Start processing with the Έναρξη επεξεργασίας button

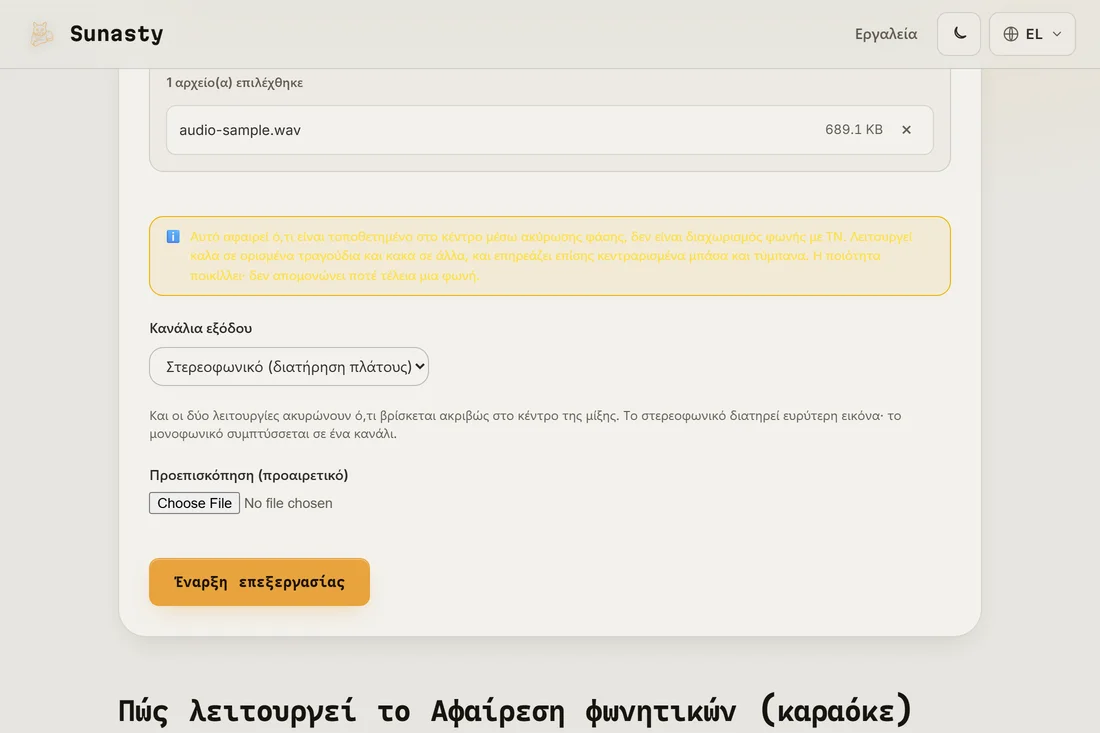[x=260, y=581]
